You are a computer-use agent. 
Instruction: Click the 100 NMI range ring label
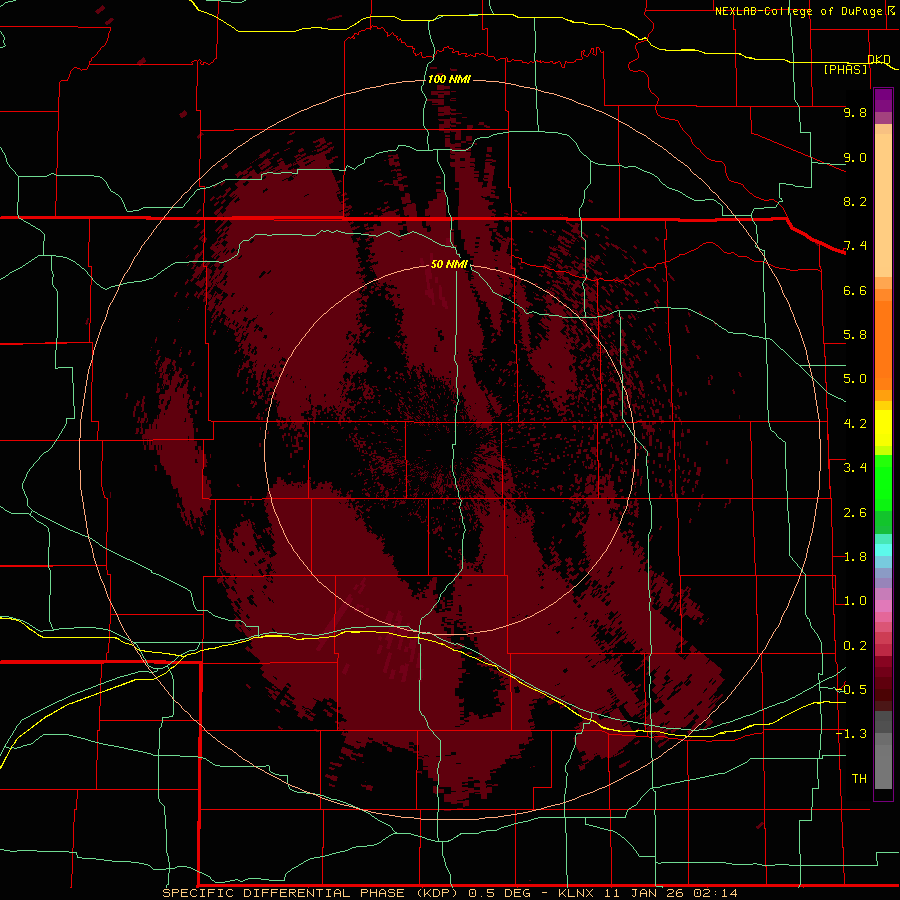pos(449,79)
